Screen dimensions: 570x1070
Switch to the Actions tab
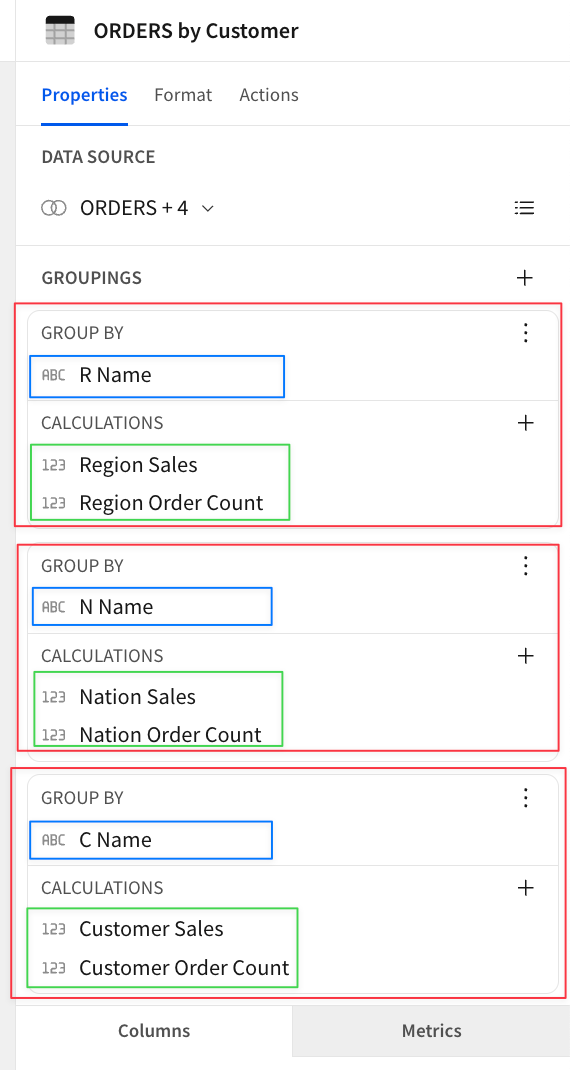[269, 95]
